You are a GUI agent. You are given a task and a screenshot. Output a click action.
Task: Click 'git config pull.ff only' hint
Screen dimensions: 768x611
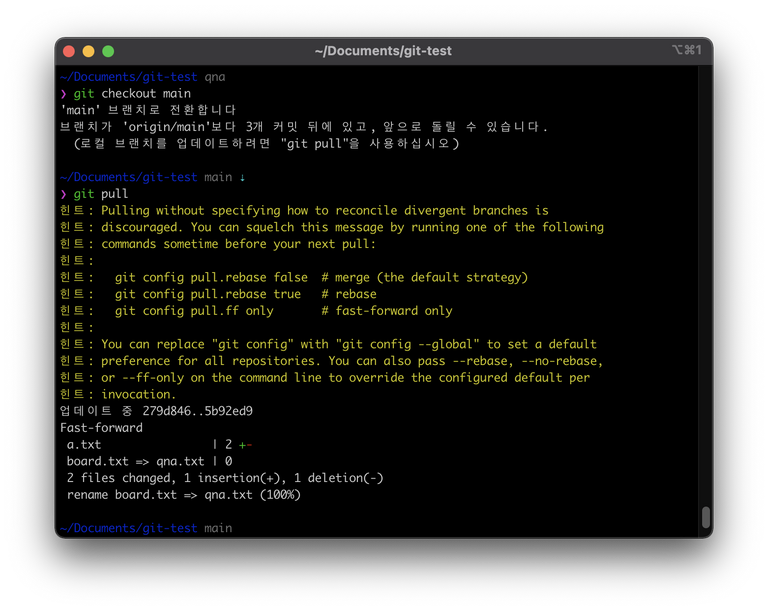pyautogui.click(x=194, y=311)
